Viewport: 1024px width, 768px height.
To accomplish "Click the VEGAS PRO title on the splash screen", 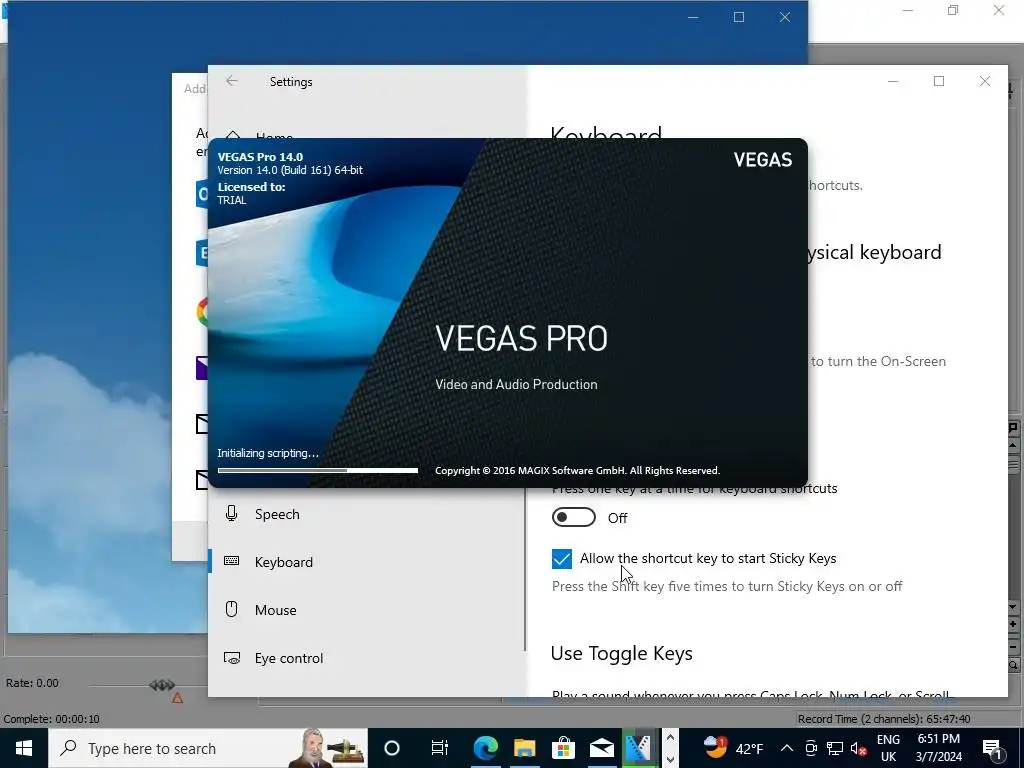I will tap(521, 338).
